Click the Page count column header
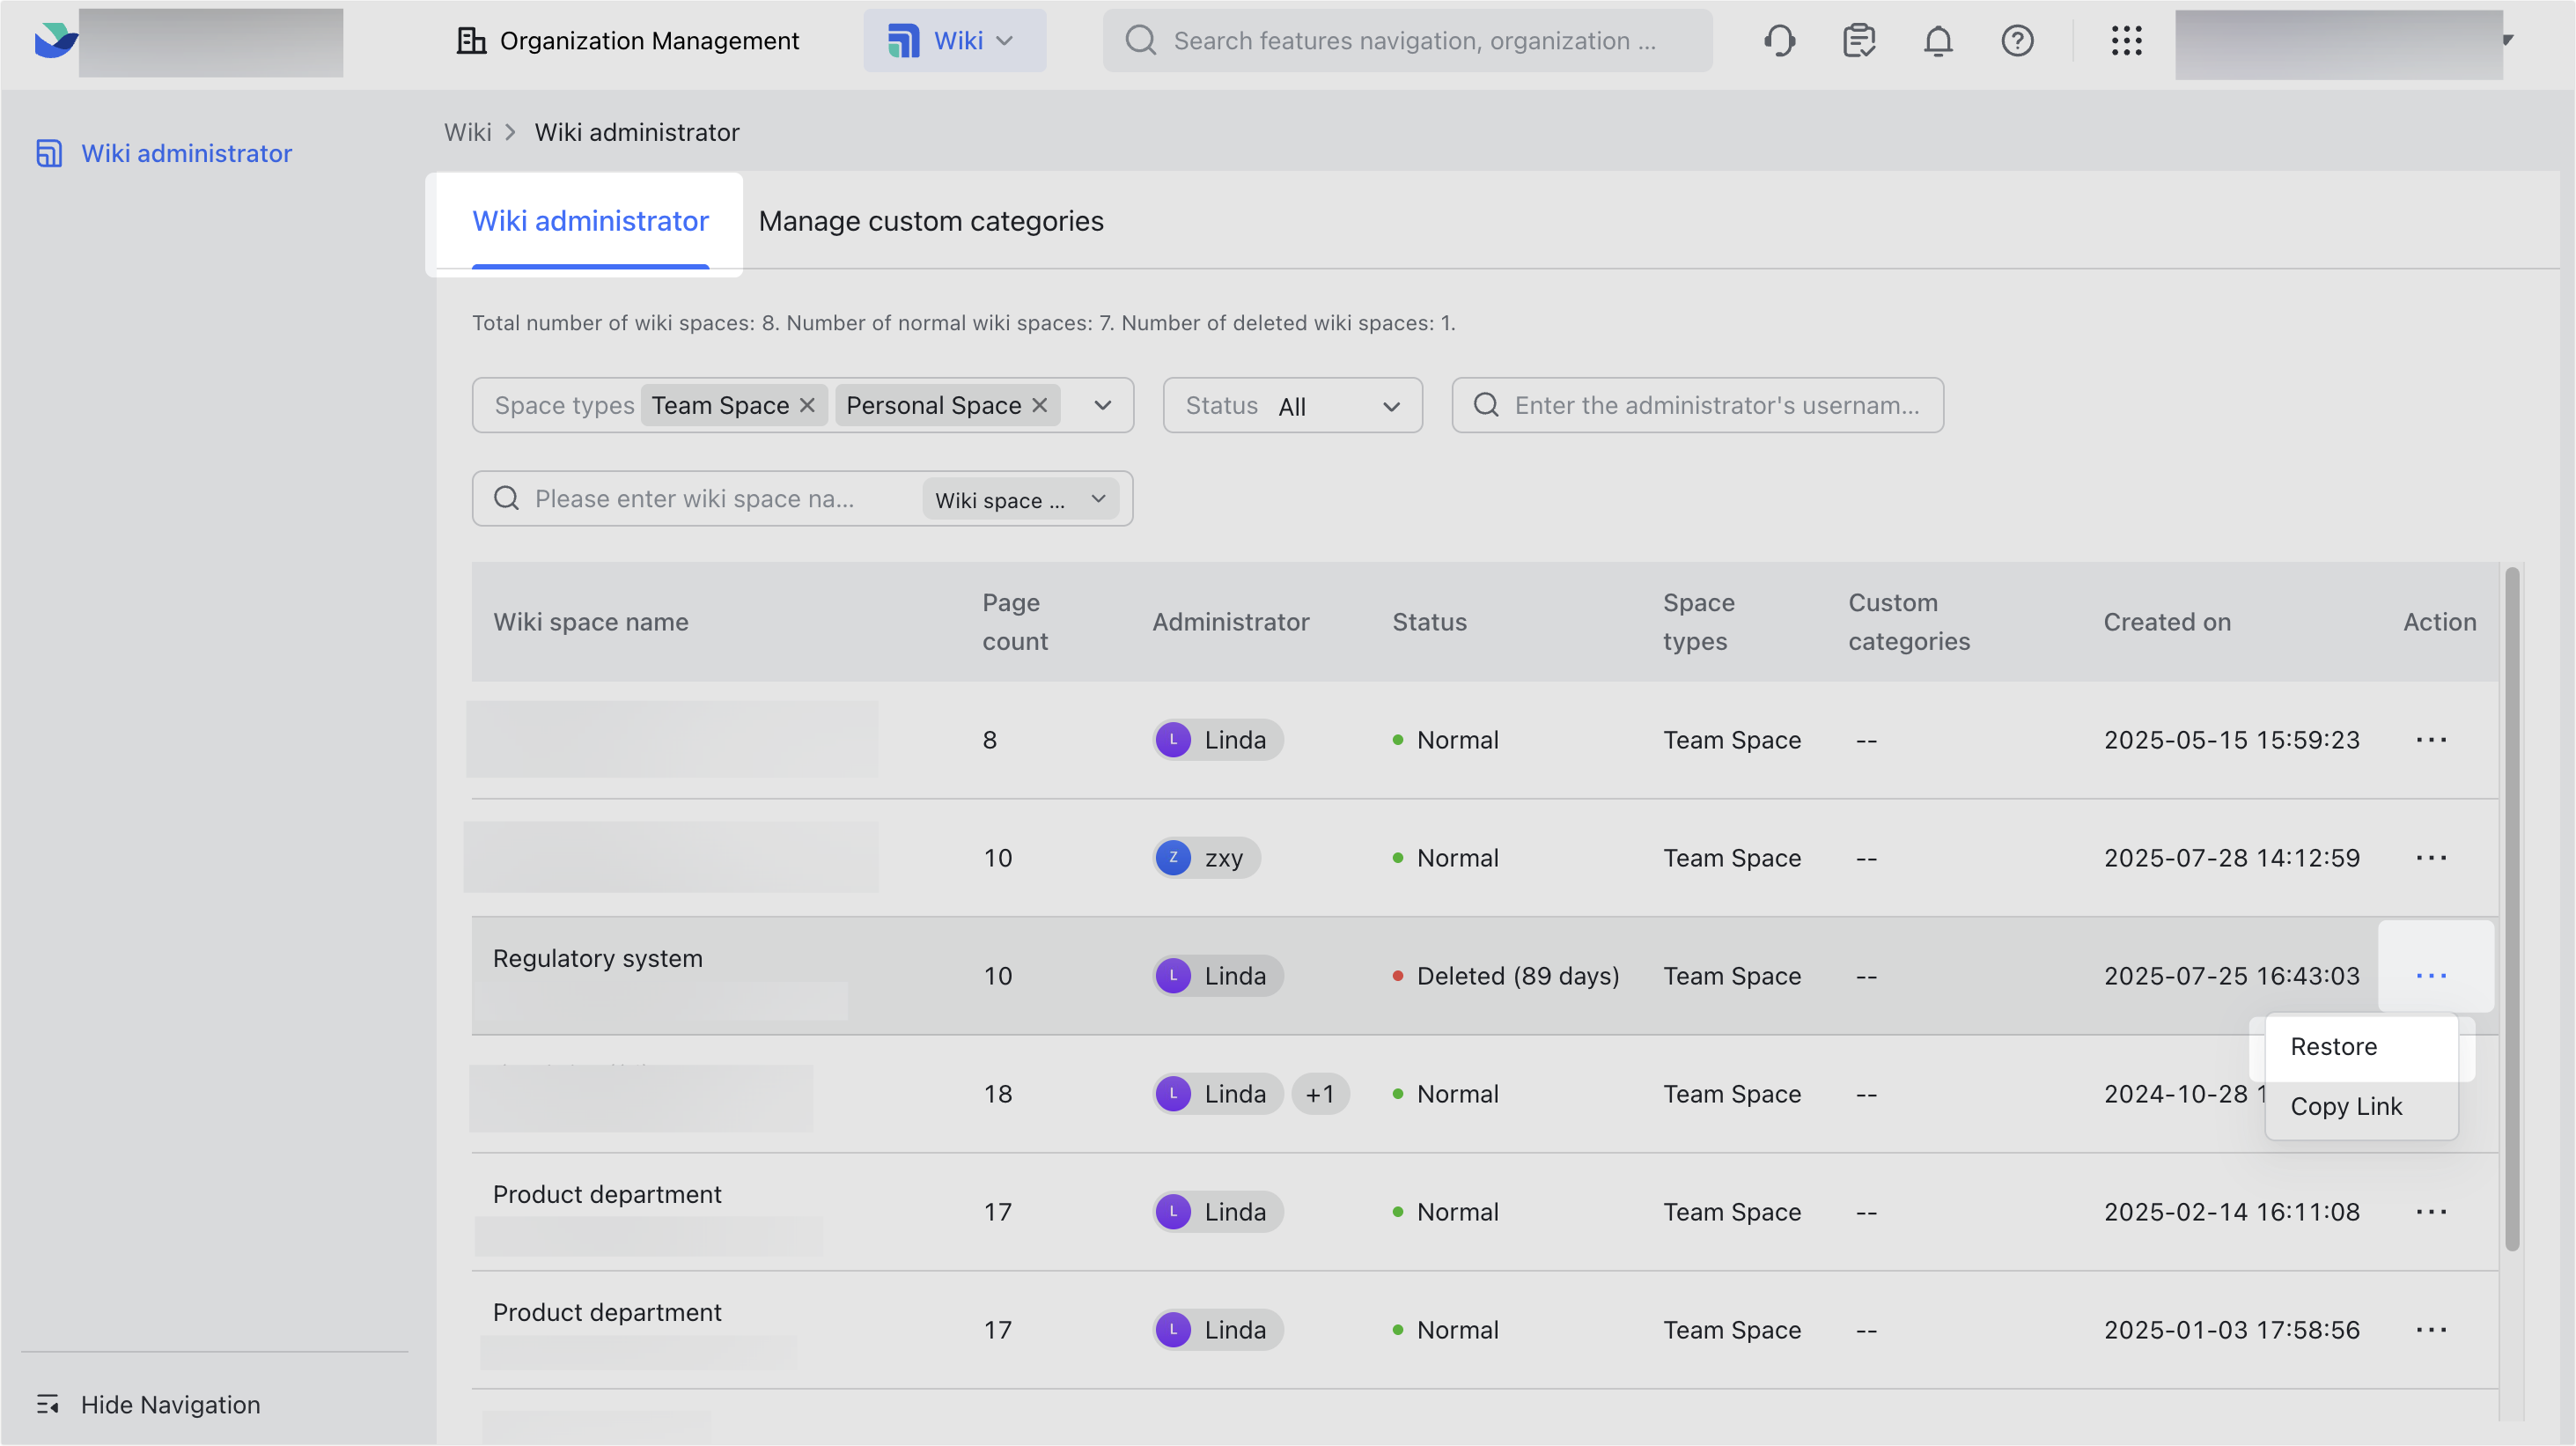 [x=1014, y=622]
